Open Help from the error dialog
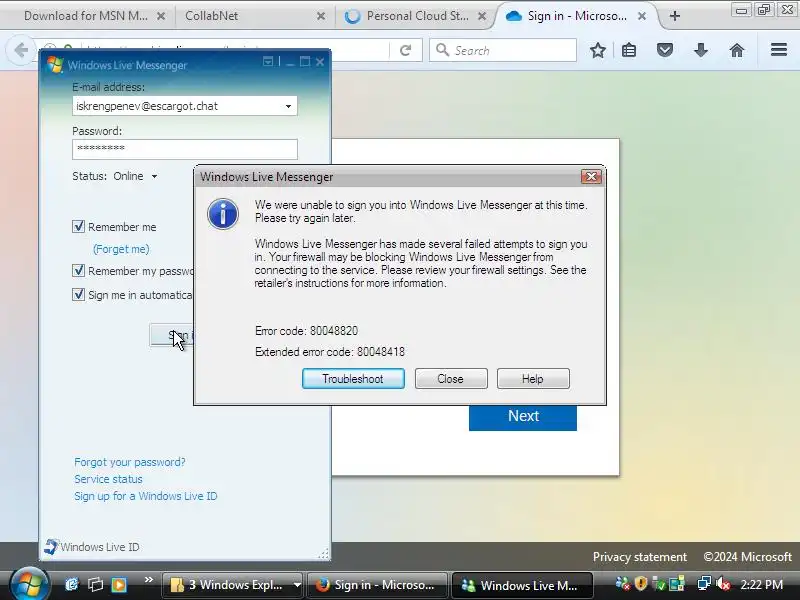This screenshot has height=600, width=800. pos(533,379)
